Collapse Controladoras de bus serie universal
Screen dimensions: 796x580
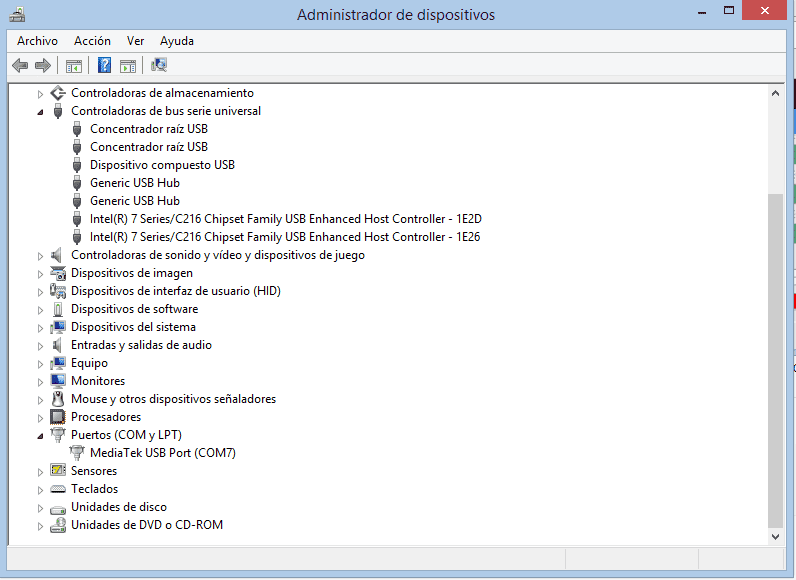(x=40, y=112)
